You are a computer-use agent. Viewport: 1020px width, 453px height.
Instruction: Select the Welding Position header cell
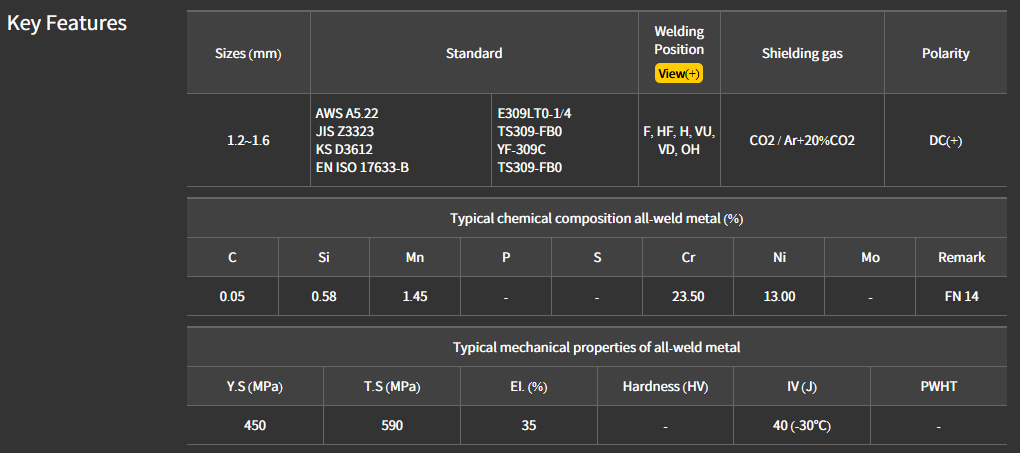(679, 41)
